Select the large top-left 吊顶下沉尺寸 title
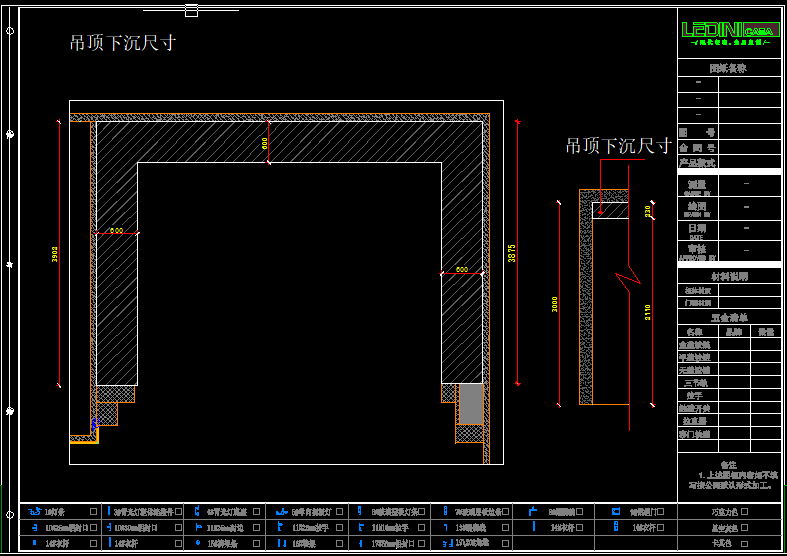 pyautogui.click(x=123, y=43)
